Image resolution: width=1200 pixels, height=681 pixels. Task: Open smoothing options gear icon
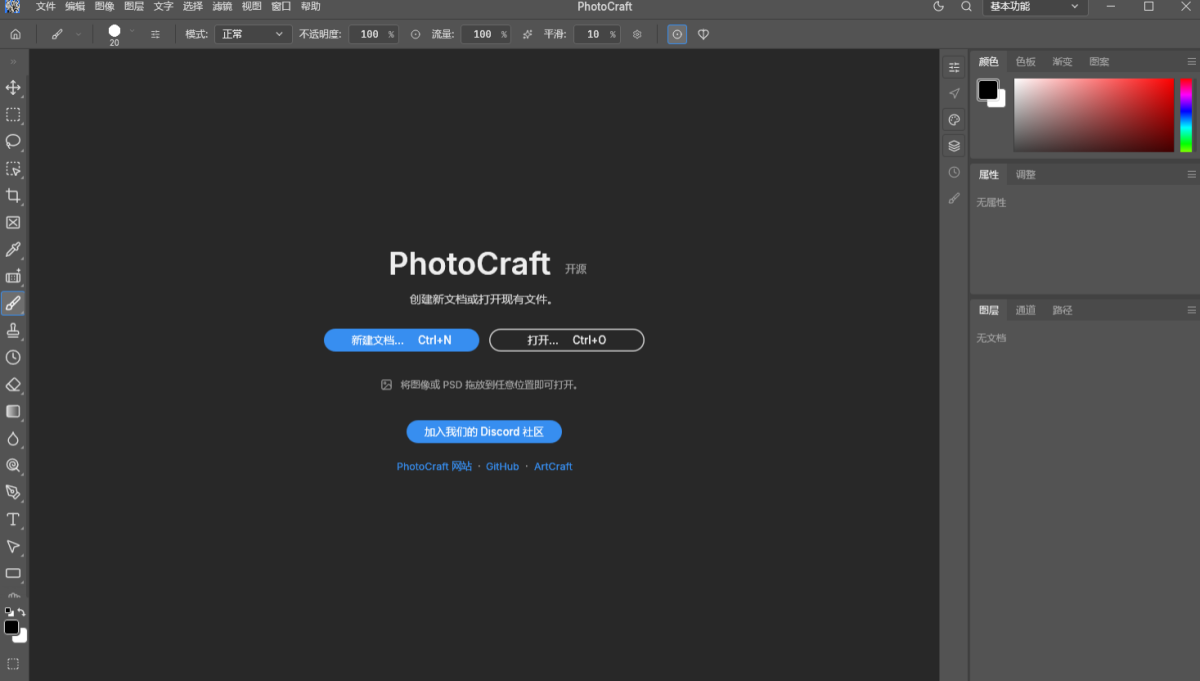click(x=637, y=34)
